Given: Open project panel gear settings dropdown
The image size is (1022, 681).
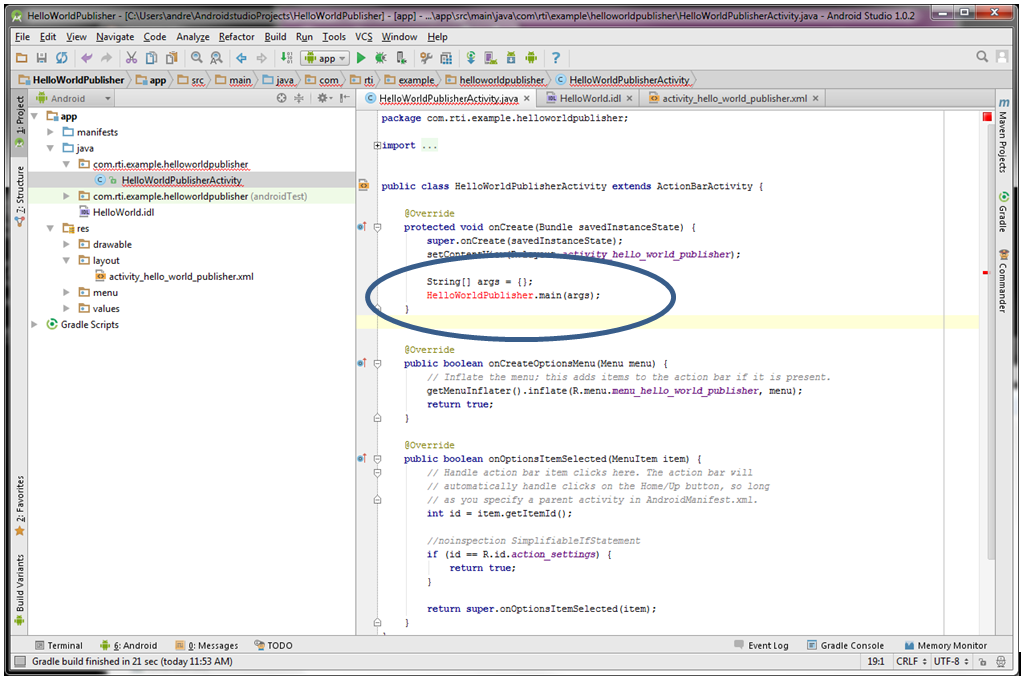Looking at the screenshot, I should 324,98.
